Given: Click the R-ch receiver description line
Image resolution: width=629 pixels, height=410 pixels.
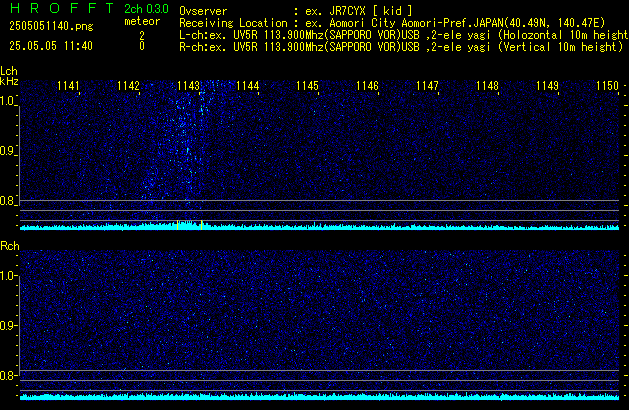Looking at the screenshot, I should [x=401, y=47].
